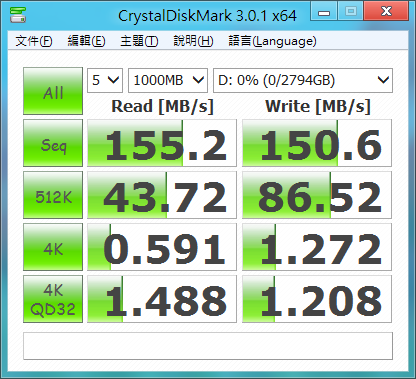Run all benchmarks with the All button
Viewport: 416px width, 379px height.
click(x=53, y=91)
